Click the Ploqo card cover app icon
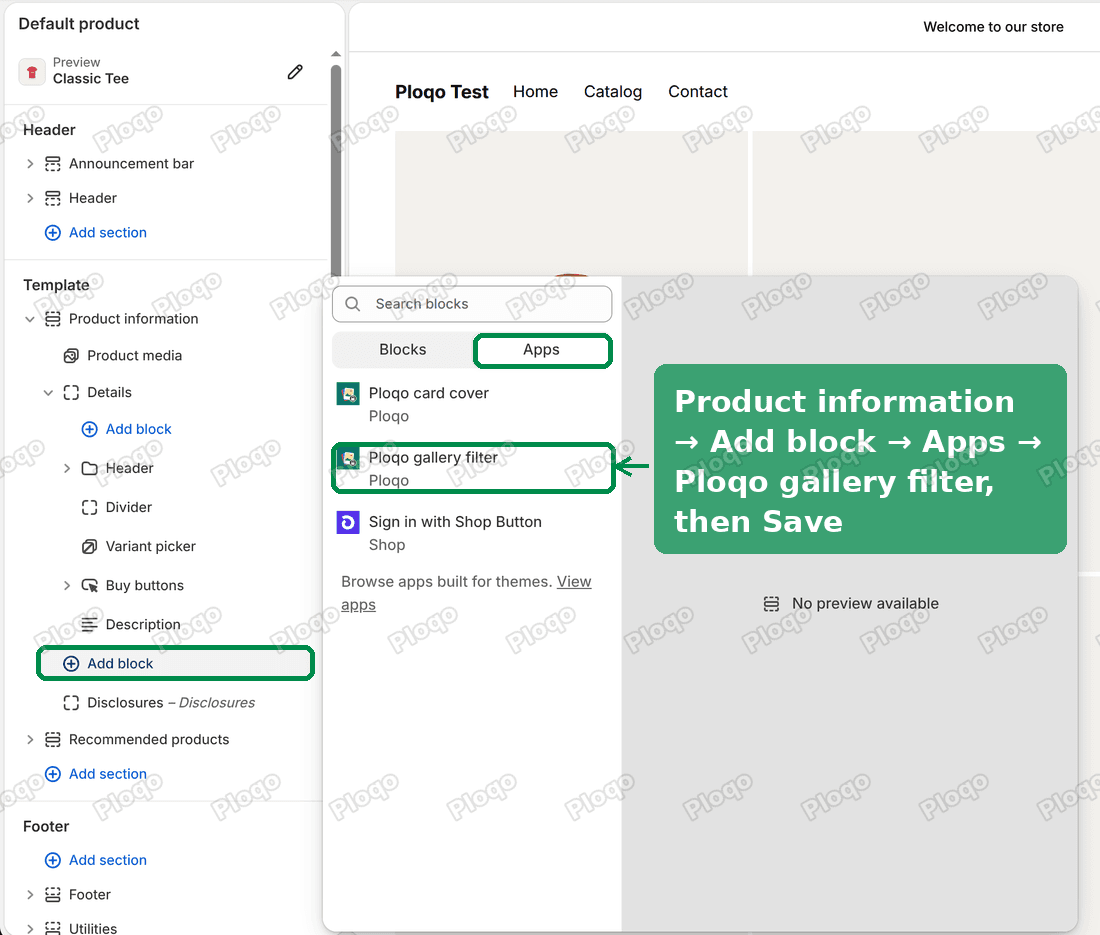 click(x=348, y=393)
